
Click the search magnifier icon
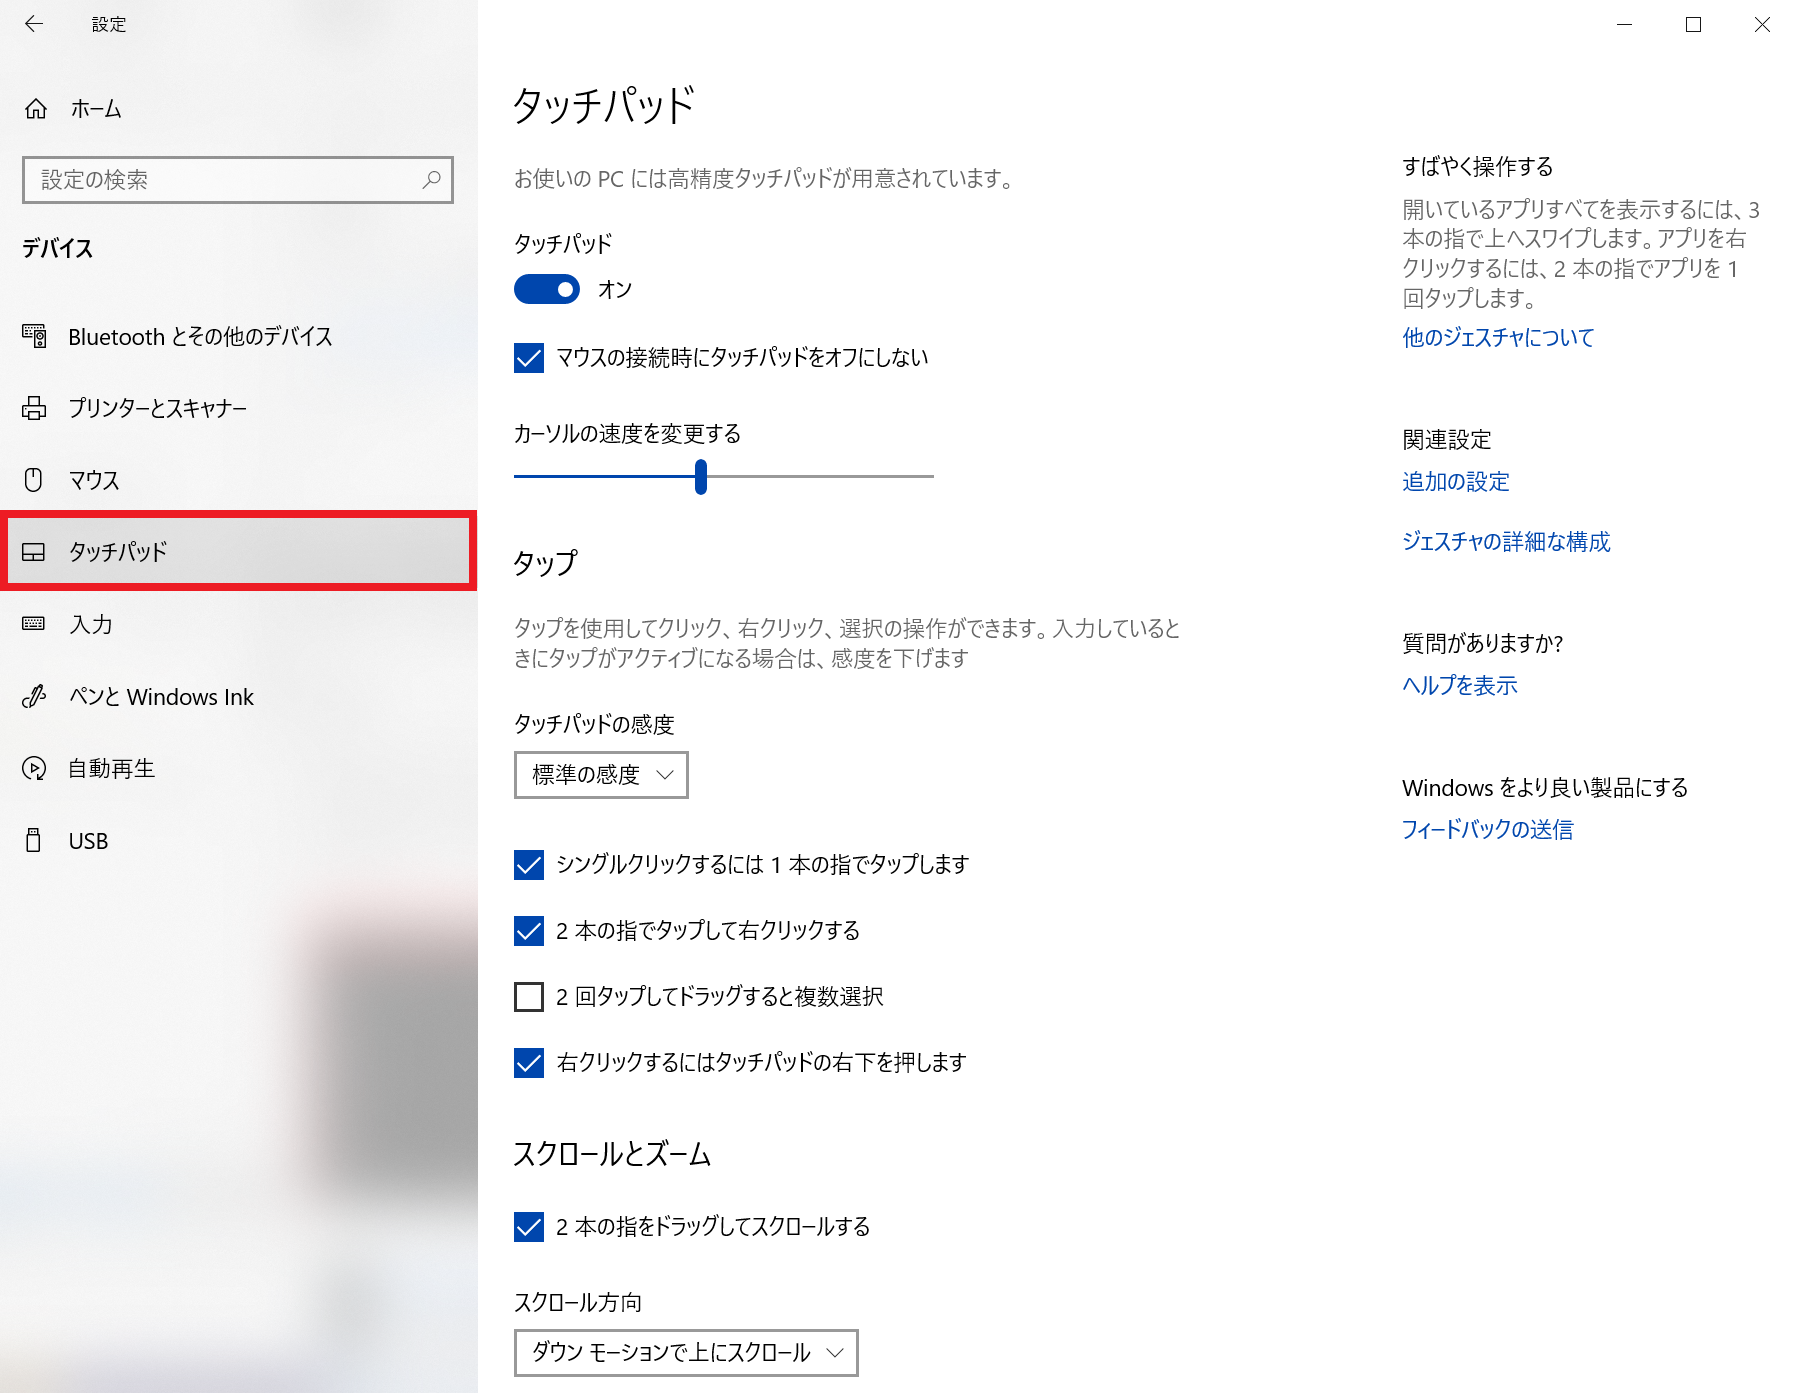point(431,180)
